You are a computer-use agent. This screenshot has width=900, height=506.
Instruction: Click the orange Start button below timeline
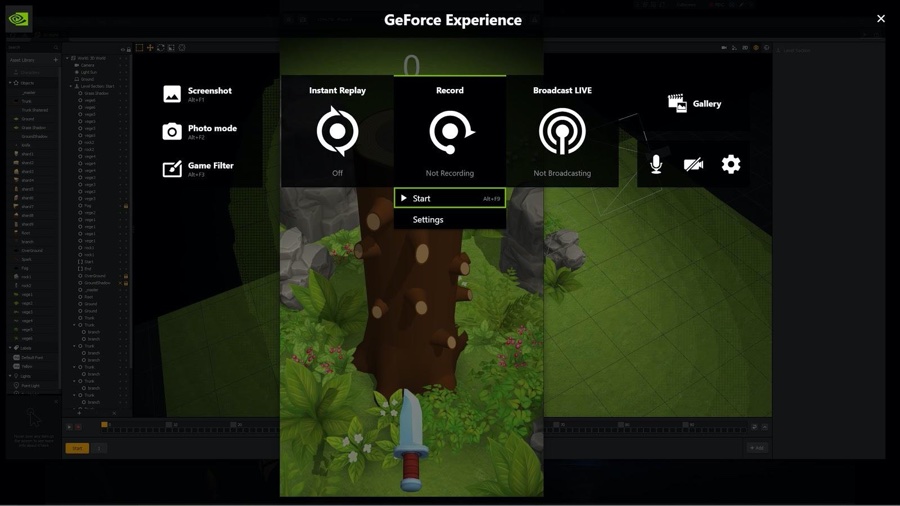tap(77, 448)
